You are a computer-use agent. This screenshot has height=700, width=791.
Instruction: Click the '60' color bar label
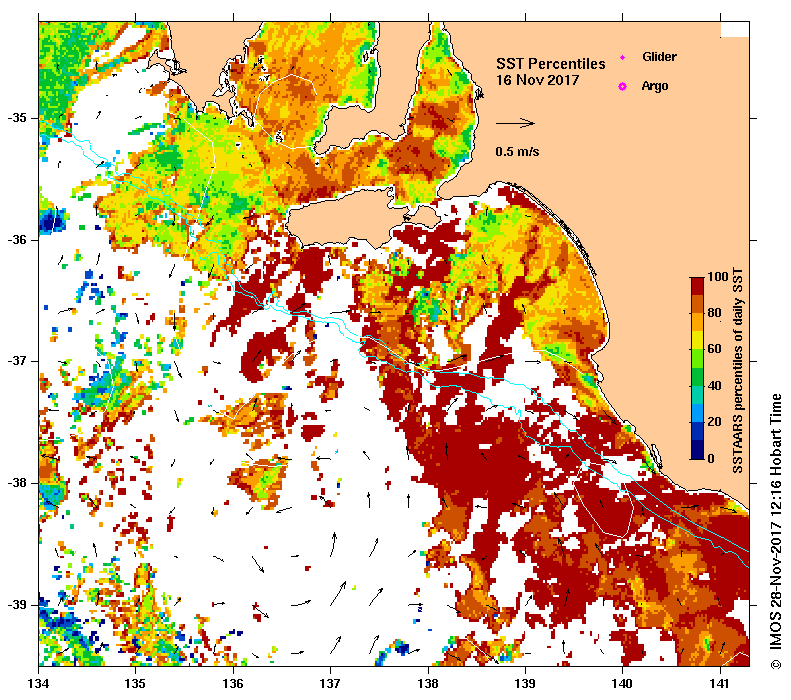(x=714, y=349)
